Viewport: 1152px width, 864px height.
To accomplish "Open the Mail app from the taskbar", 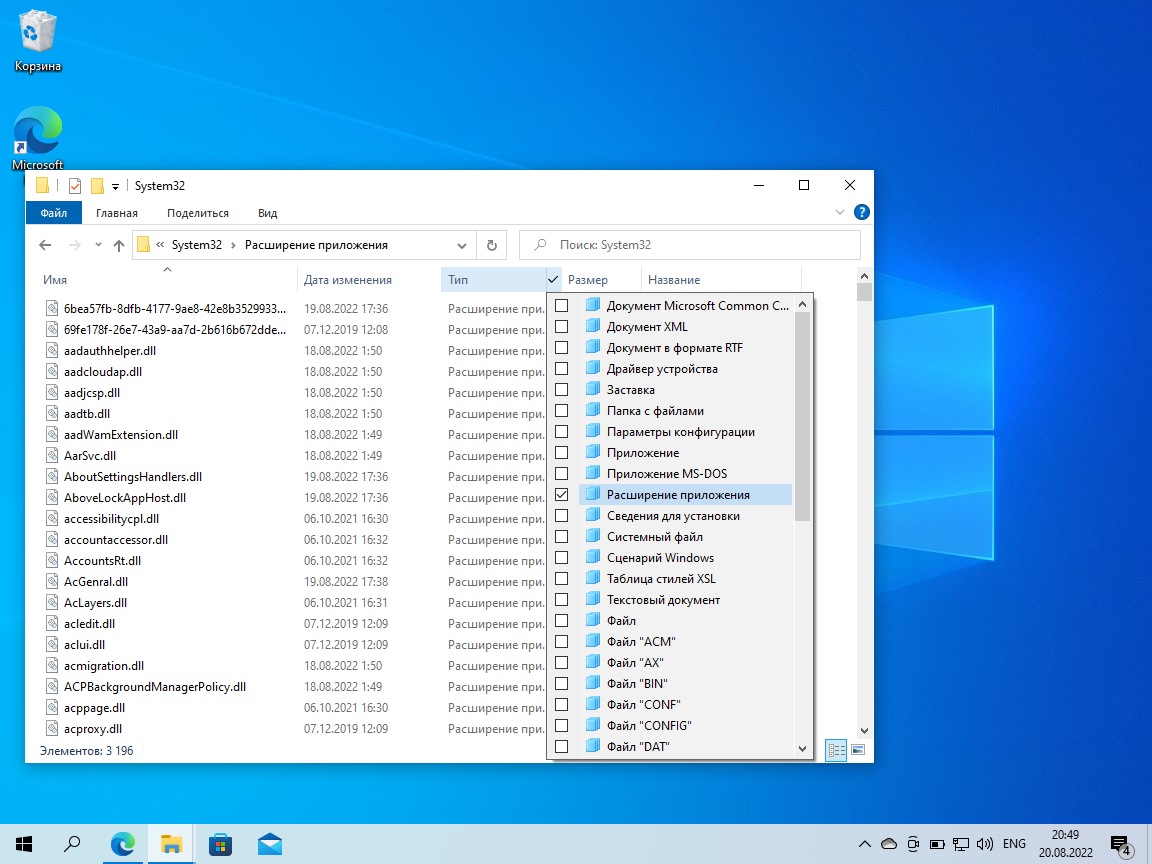I will pos(270,844).
